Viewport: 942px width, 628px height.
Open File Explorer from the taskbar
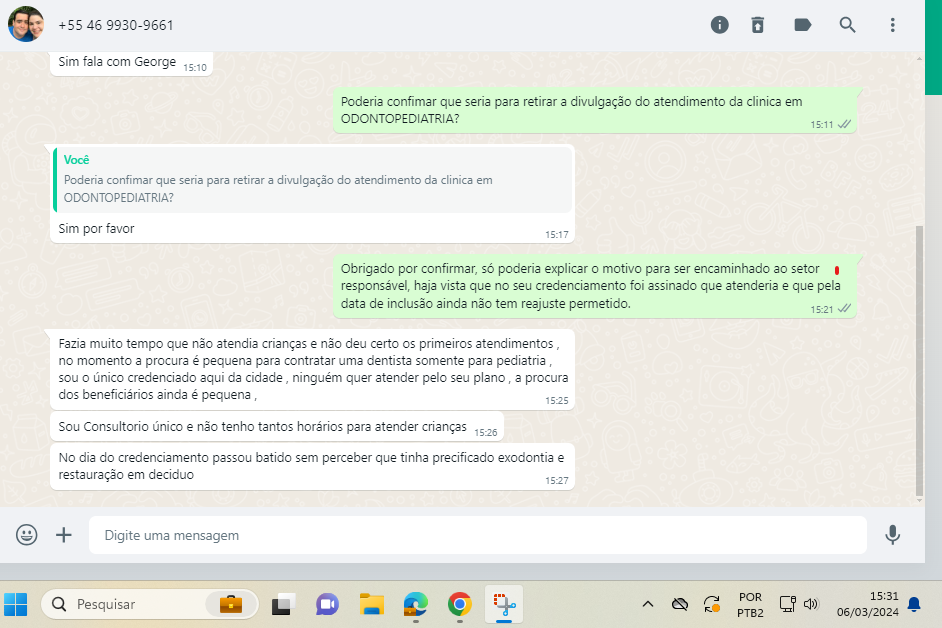372,604
